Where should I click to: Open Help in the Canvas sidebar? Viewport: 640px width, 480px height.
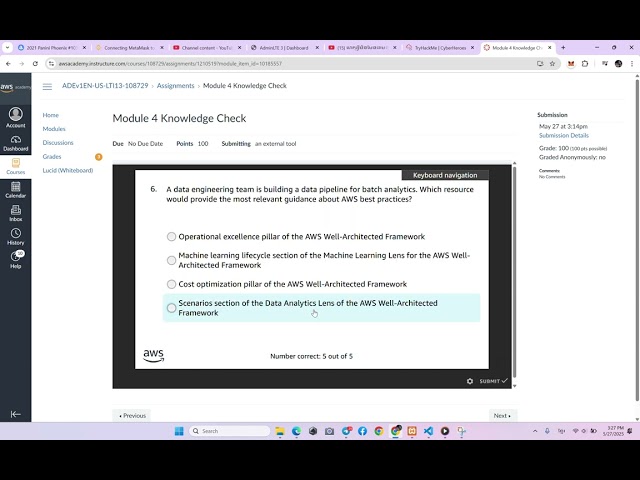pyautogui.click(x=16, y=260)
